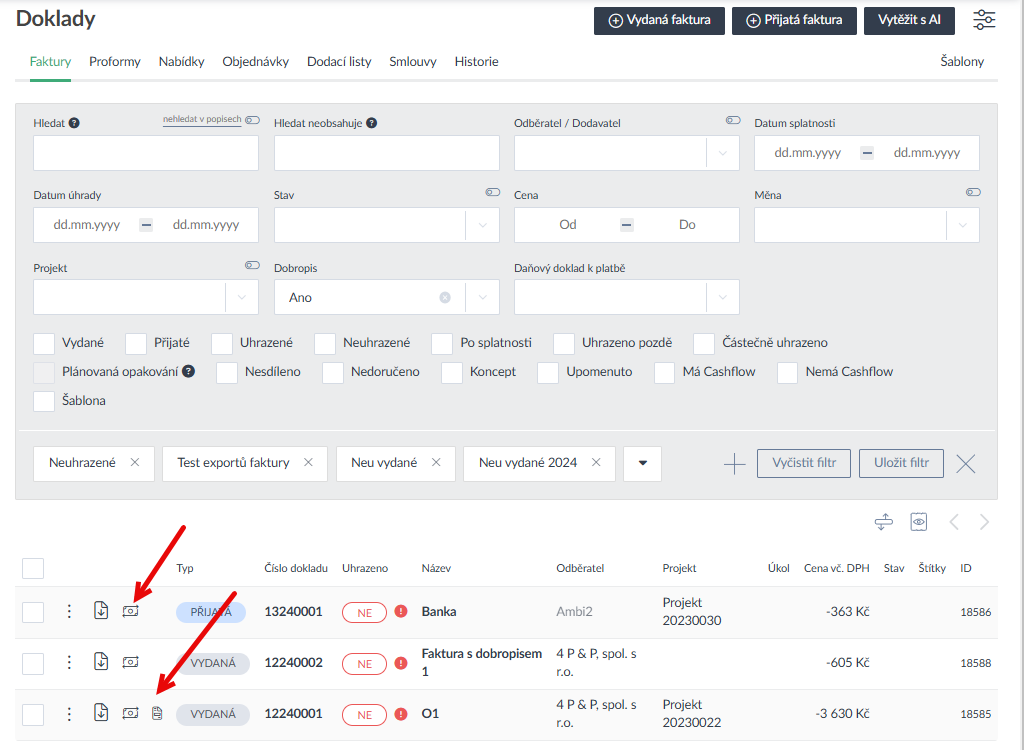Image resolution: width=1024 pixels, height=750 pixels.
Task: Enable the Po splatnosti checkbox
Action: (x=442, y=343)
